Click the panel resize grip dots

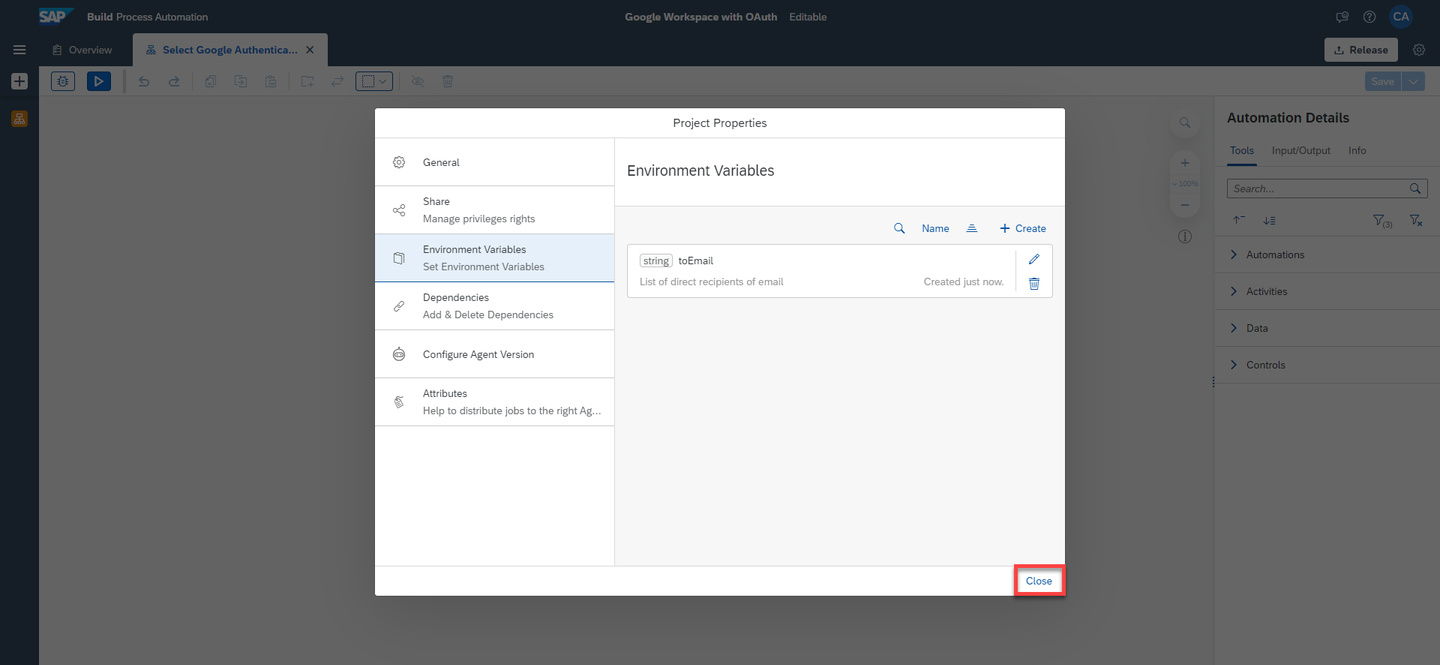point(1213,382)
